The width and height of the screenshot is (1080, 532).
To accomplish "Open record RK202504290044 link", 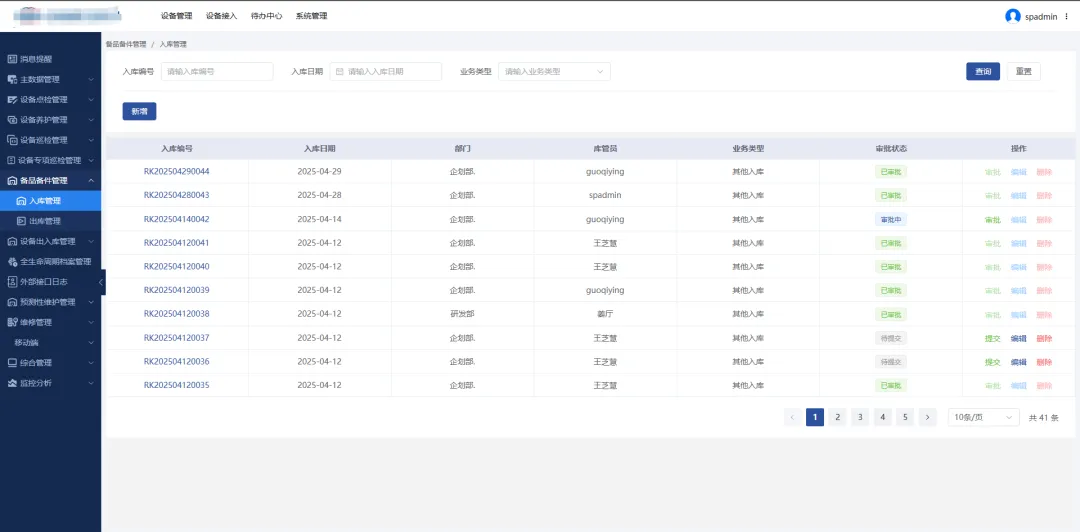I will point(176,172).
